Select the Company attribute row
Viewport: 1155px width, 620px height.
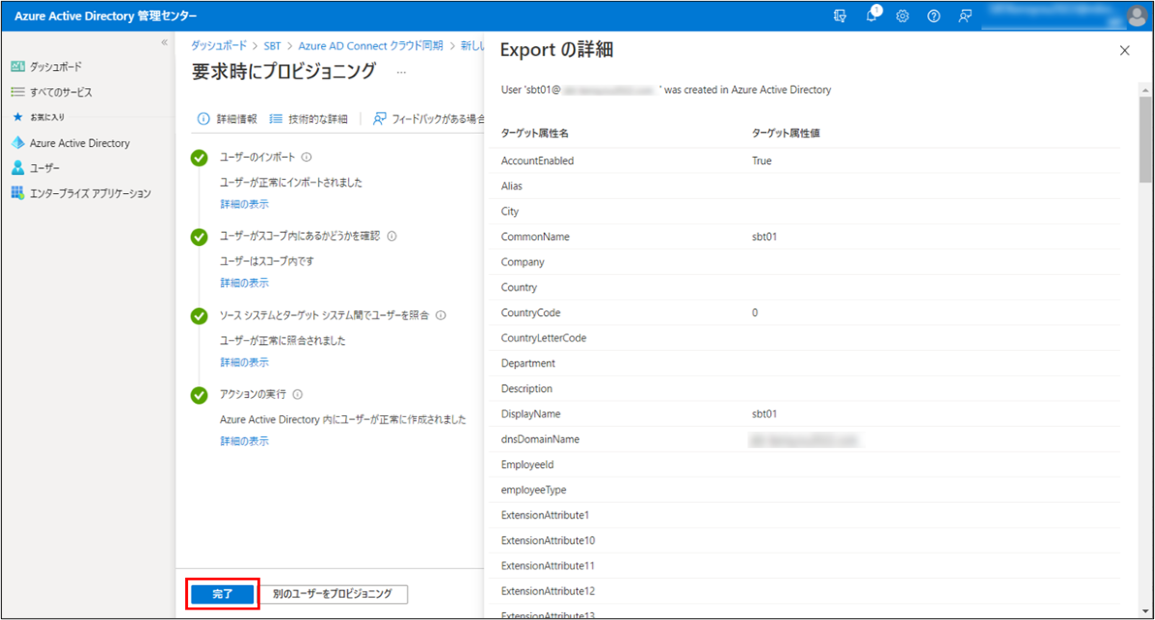(804, 261)
